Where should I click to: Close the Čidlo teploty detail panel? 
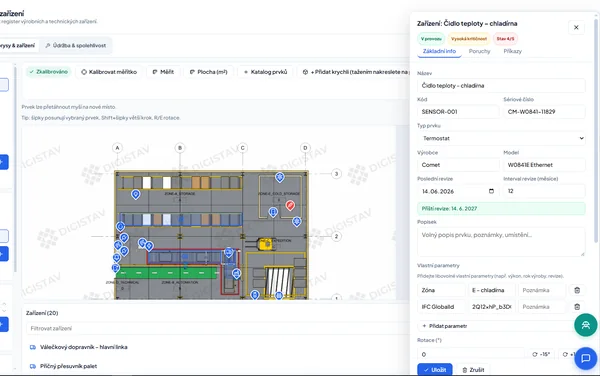576,28
